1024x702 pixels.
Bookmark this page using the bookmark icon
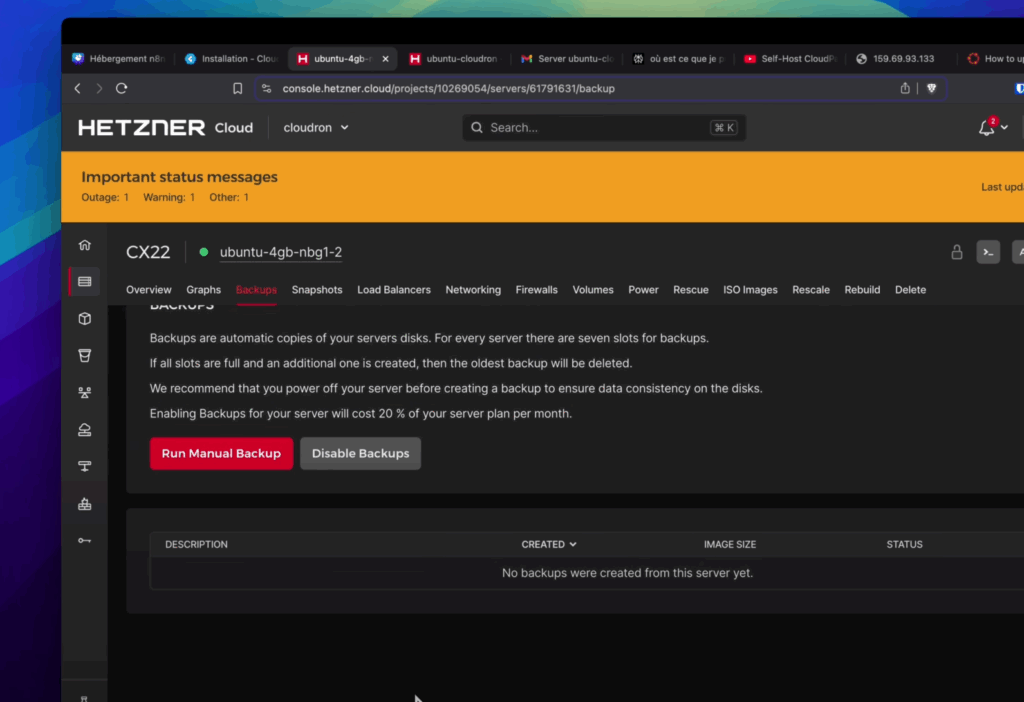click(237, 88)
